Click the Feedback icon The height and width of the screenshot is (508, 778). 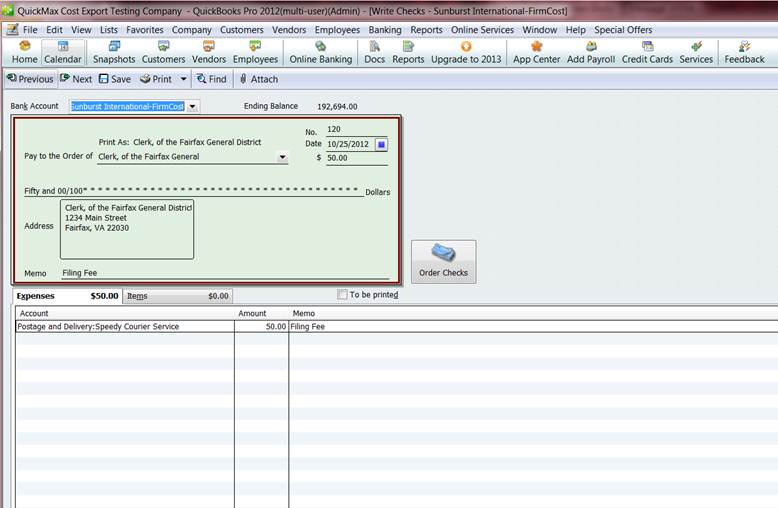[x=744, y=53]
